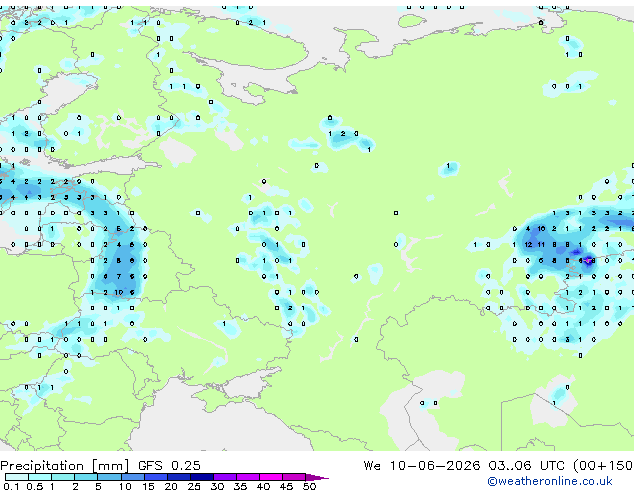Pick the 45–50 mm legend swatch
The width and height of the screenshot is (634, 490).
294,477
